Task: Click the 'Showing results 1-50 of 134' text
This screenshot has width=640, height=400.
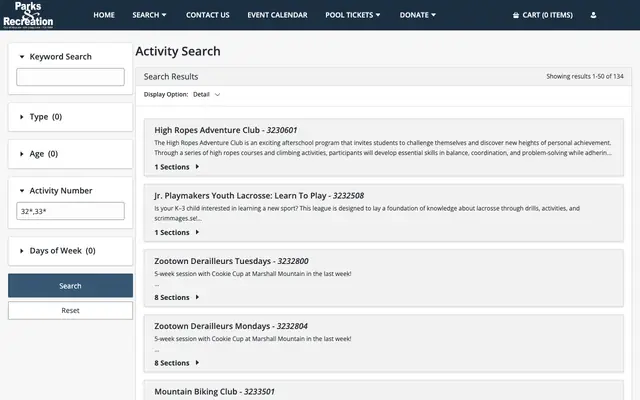Action: coord(585,76)
